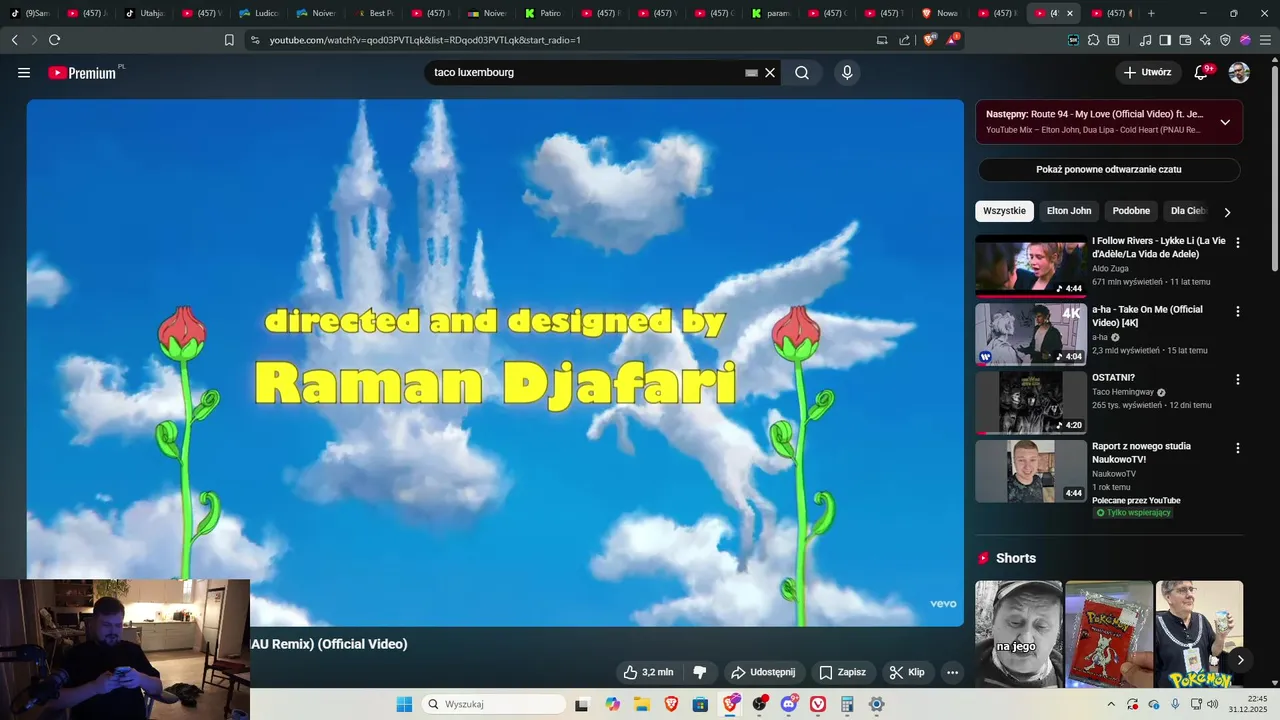This screenshot has height=720, width=1280.
Task: Reload the page
Action: [54, 40]
